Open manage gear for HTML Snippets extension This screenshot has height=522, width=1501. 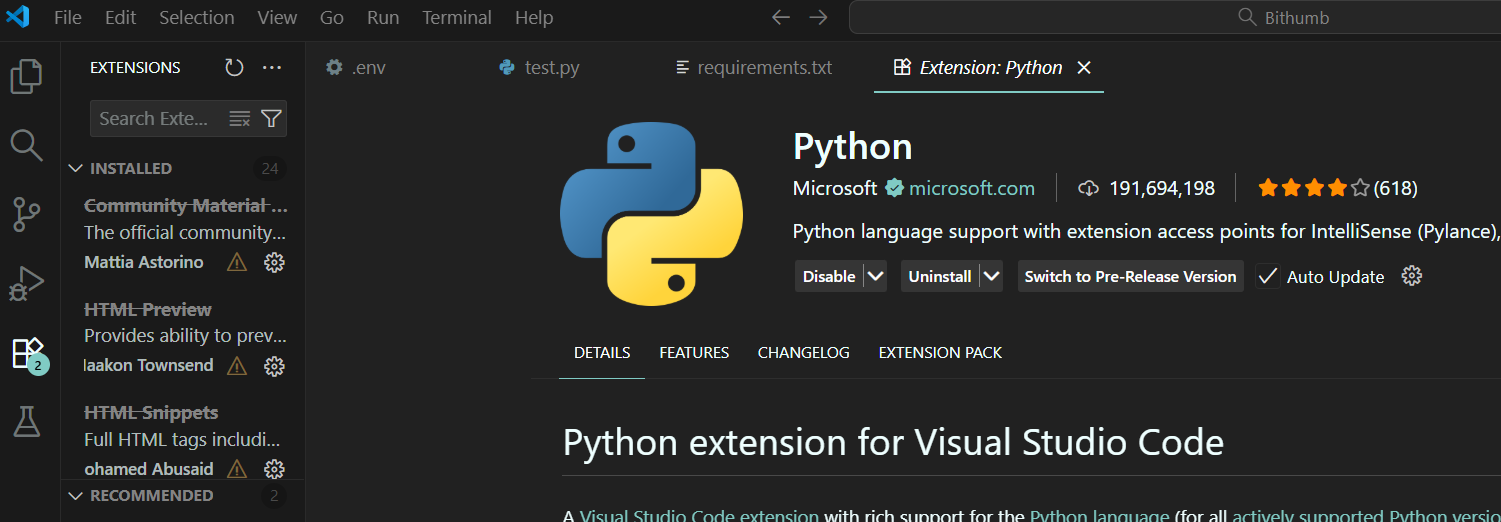click(274, 469)
